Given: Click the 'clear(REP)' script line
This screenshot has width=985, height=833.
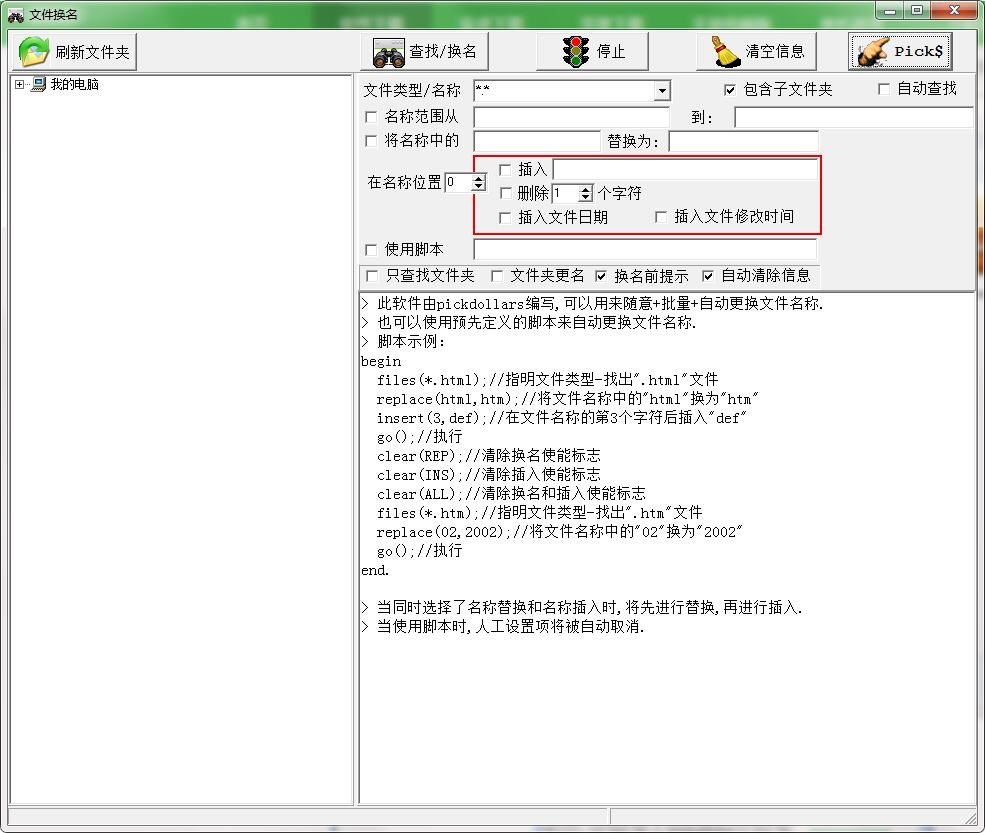Looking at the screenshot, I should click(x=489, y=456).
